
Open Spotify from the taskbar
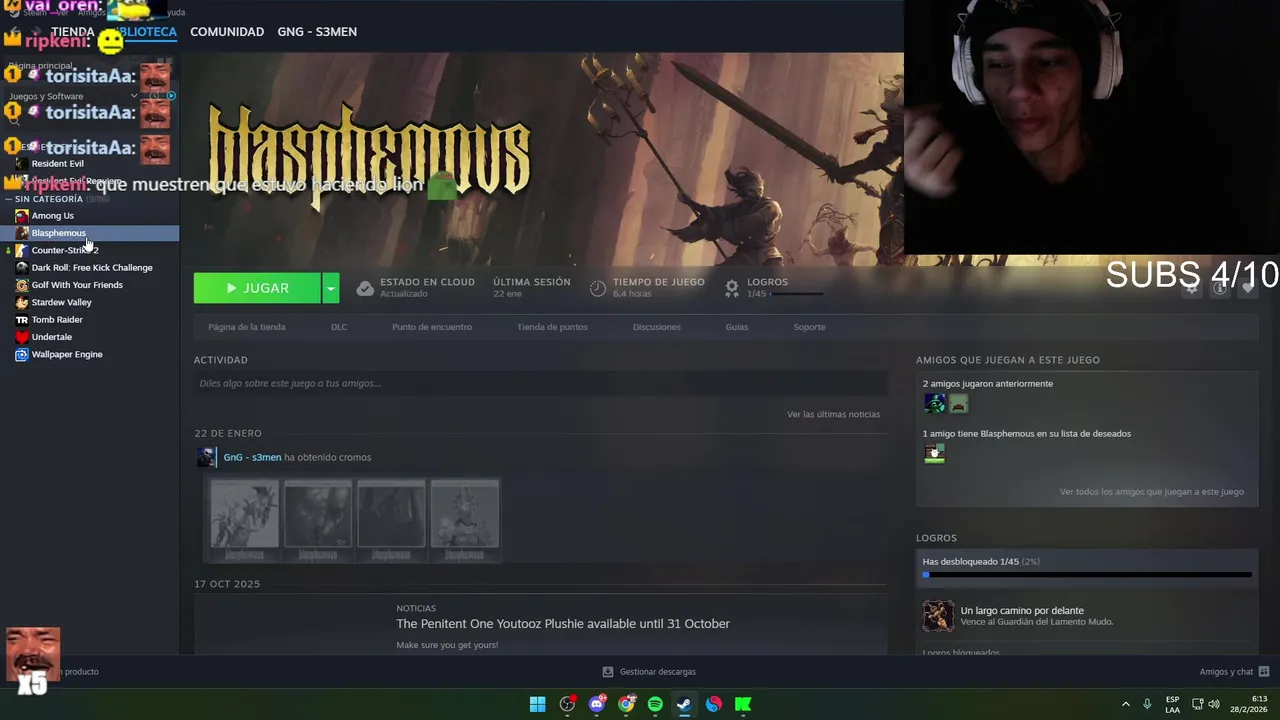pos(655,704)
